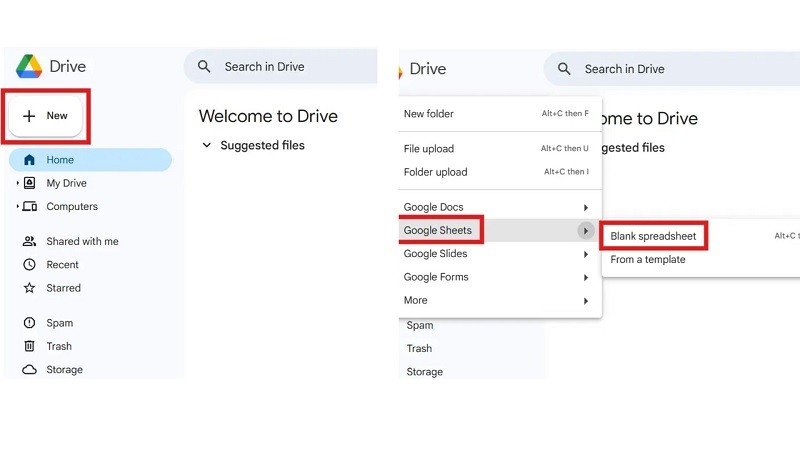
Task: Click the Search in Drive field in right panel
Action: coord(672,69)
